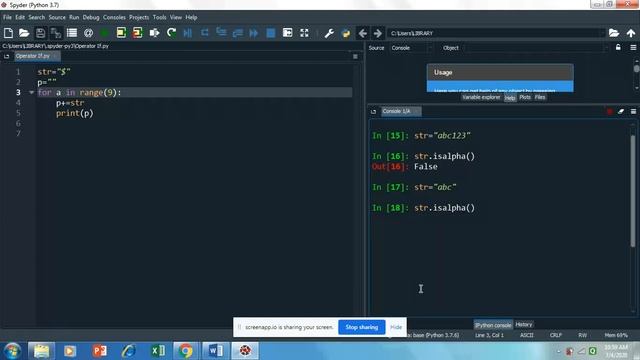
Task: Start debugging the file icon
Action: [188, 33]
